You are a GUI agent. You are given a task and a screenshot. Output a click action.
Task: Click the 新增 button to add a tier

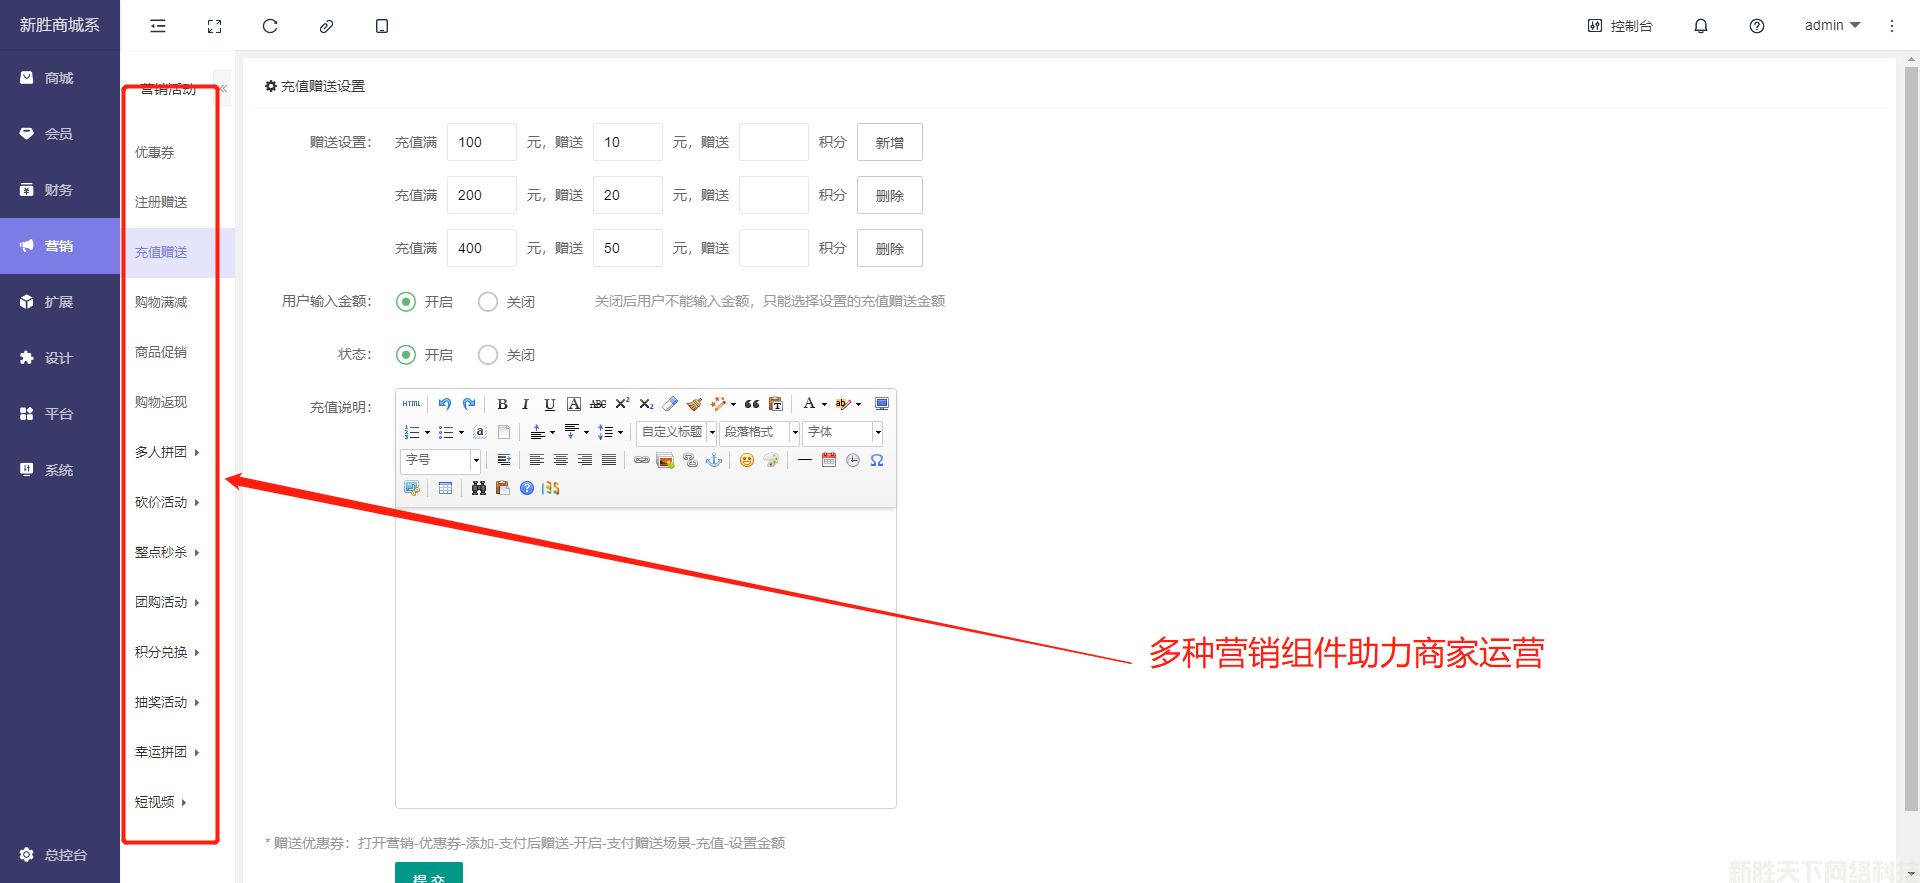[x=889, y=142]
